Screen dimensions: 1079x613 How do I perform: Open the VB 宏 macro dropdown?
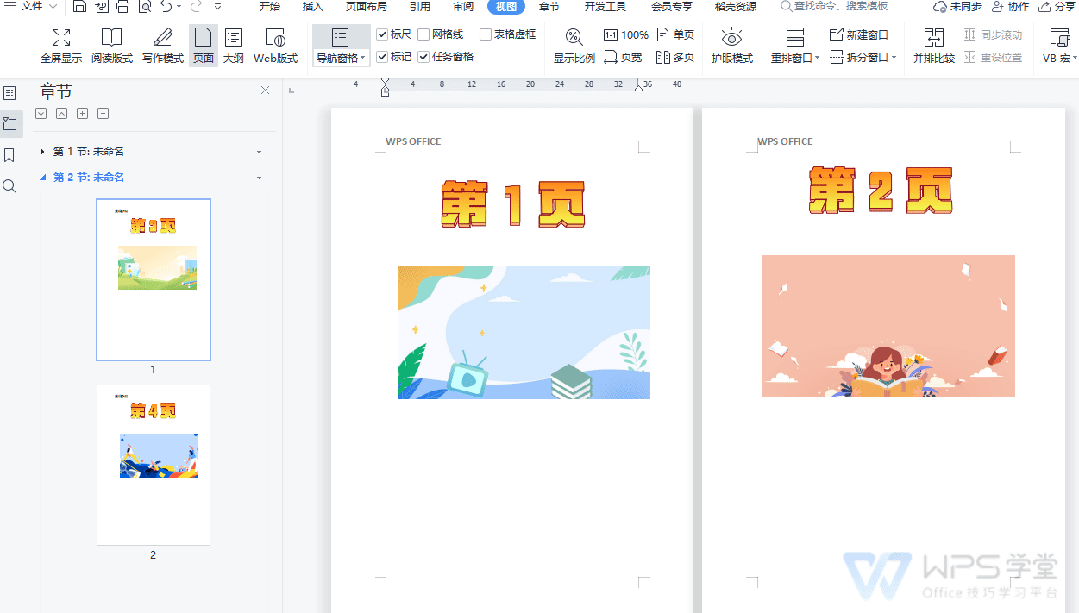point(1059,58)
